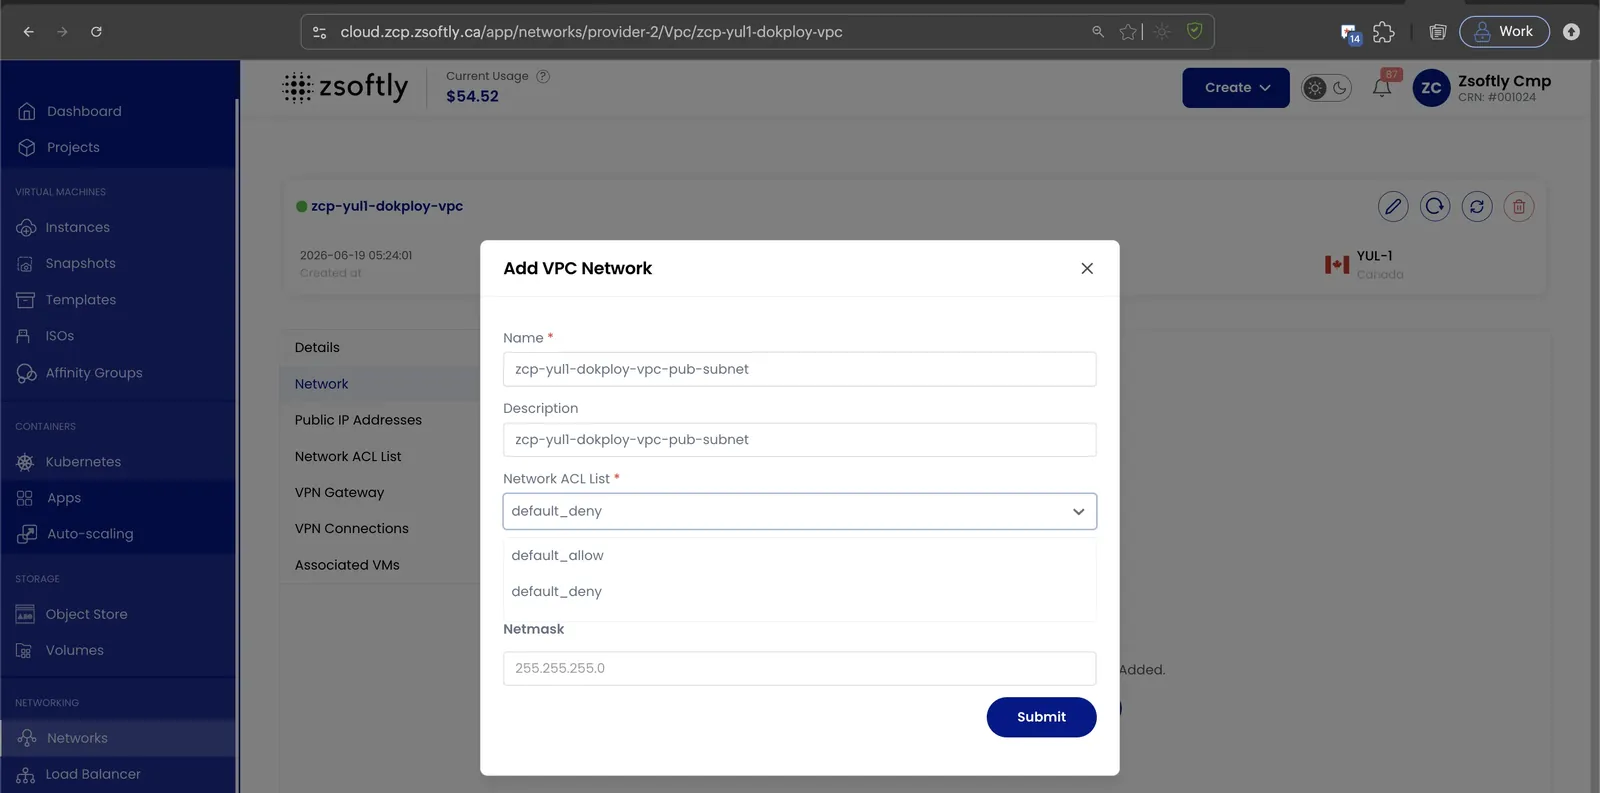Screen dimensions: 1600x793
Task: Click the pencil edit VPC icon
Action: click(1393, 206)
